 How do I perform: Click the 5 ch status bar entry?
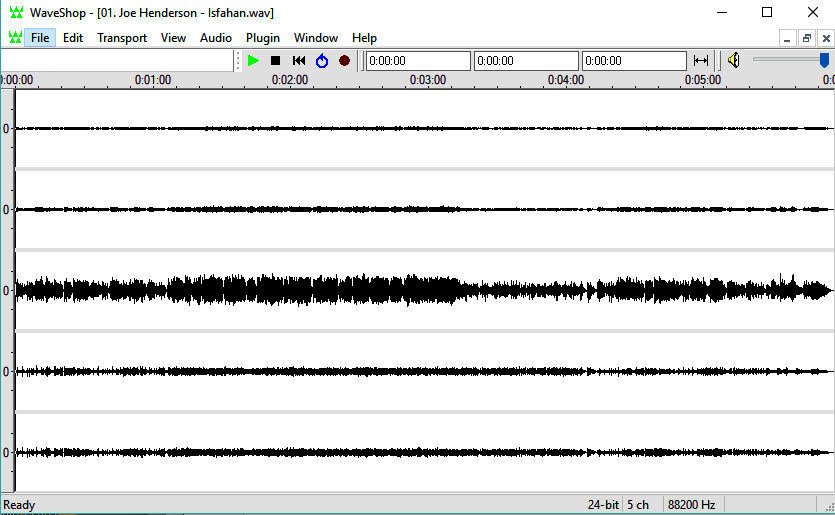(x=637, y=505)
